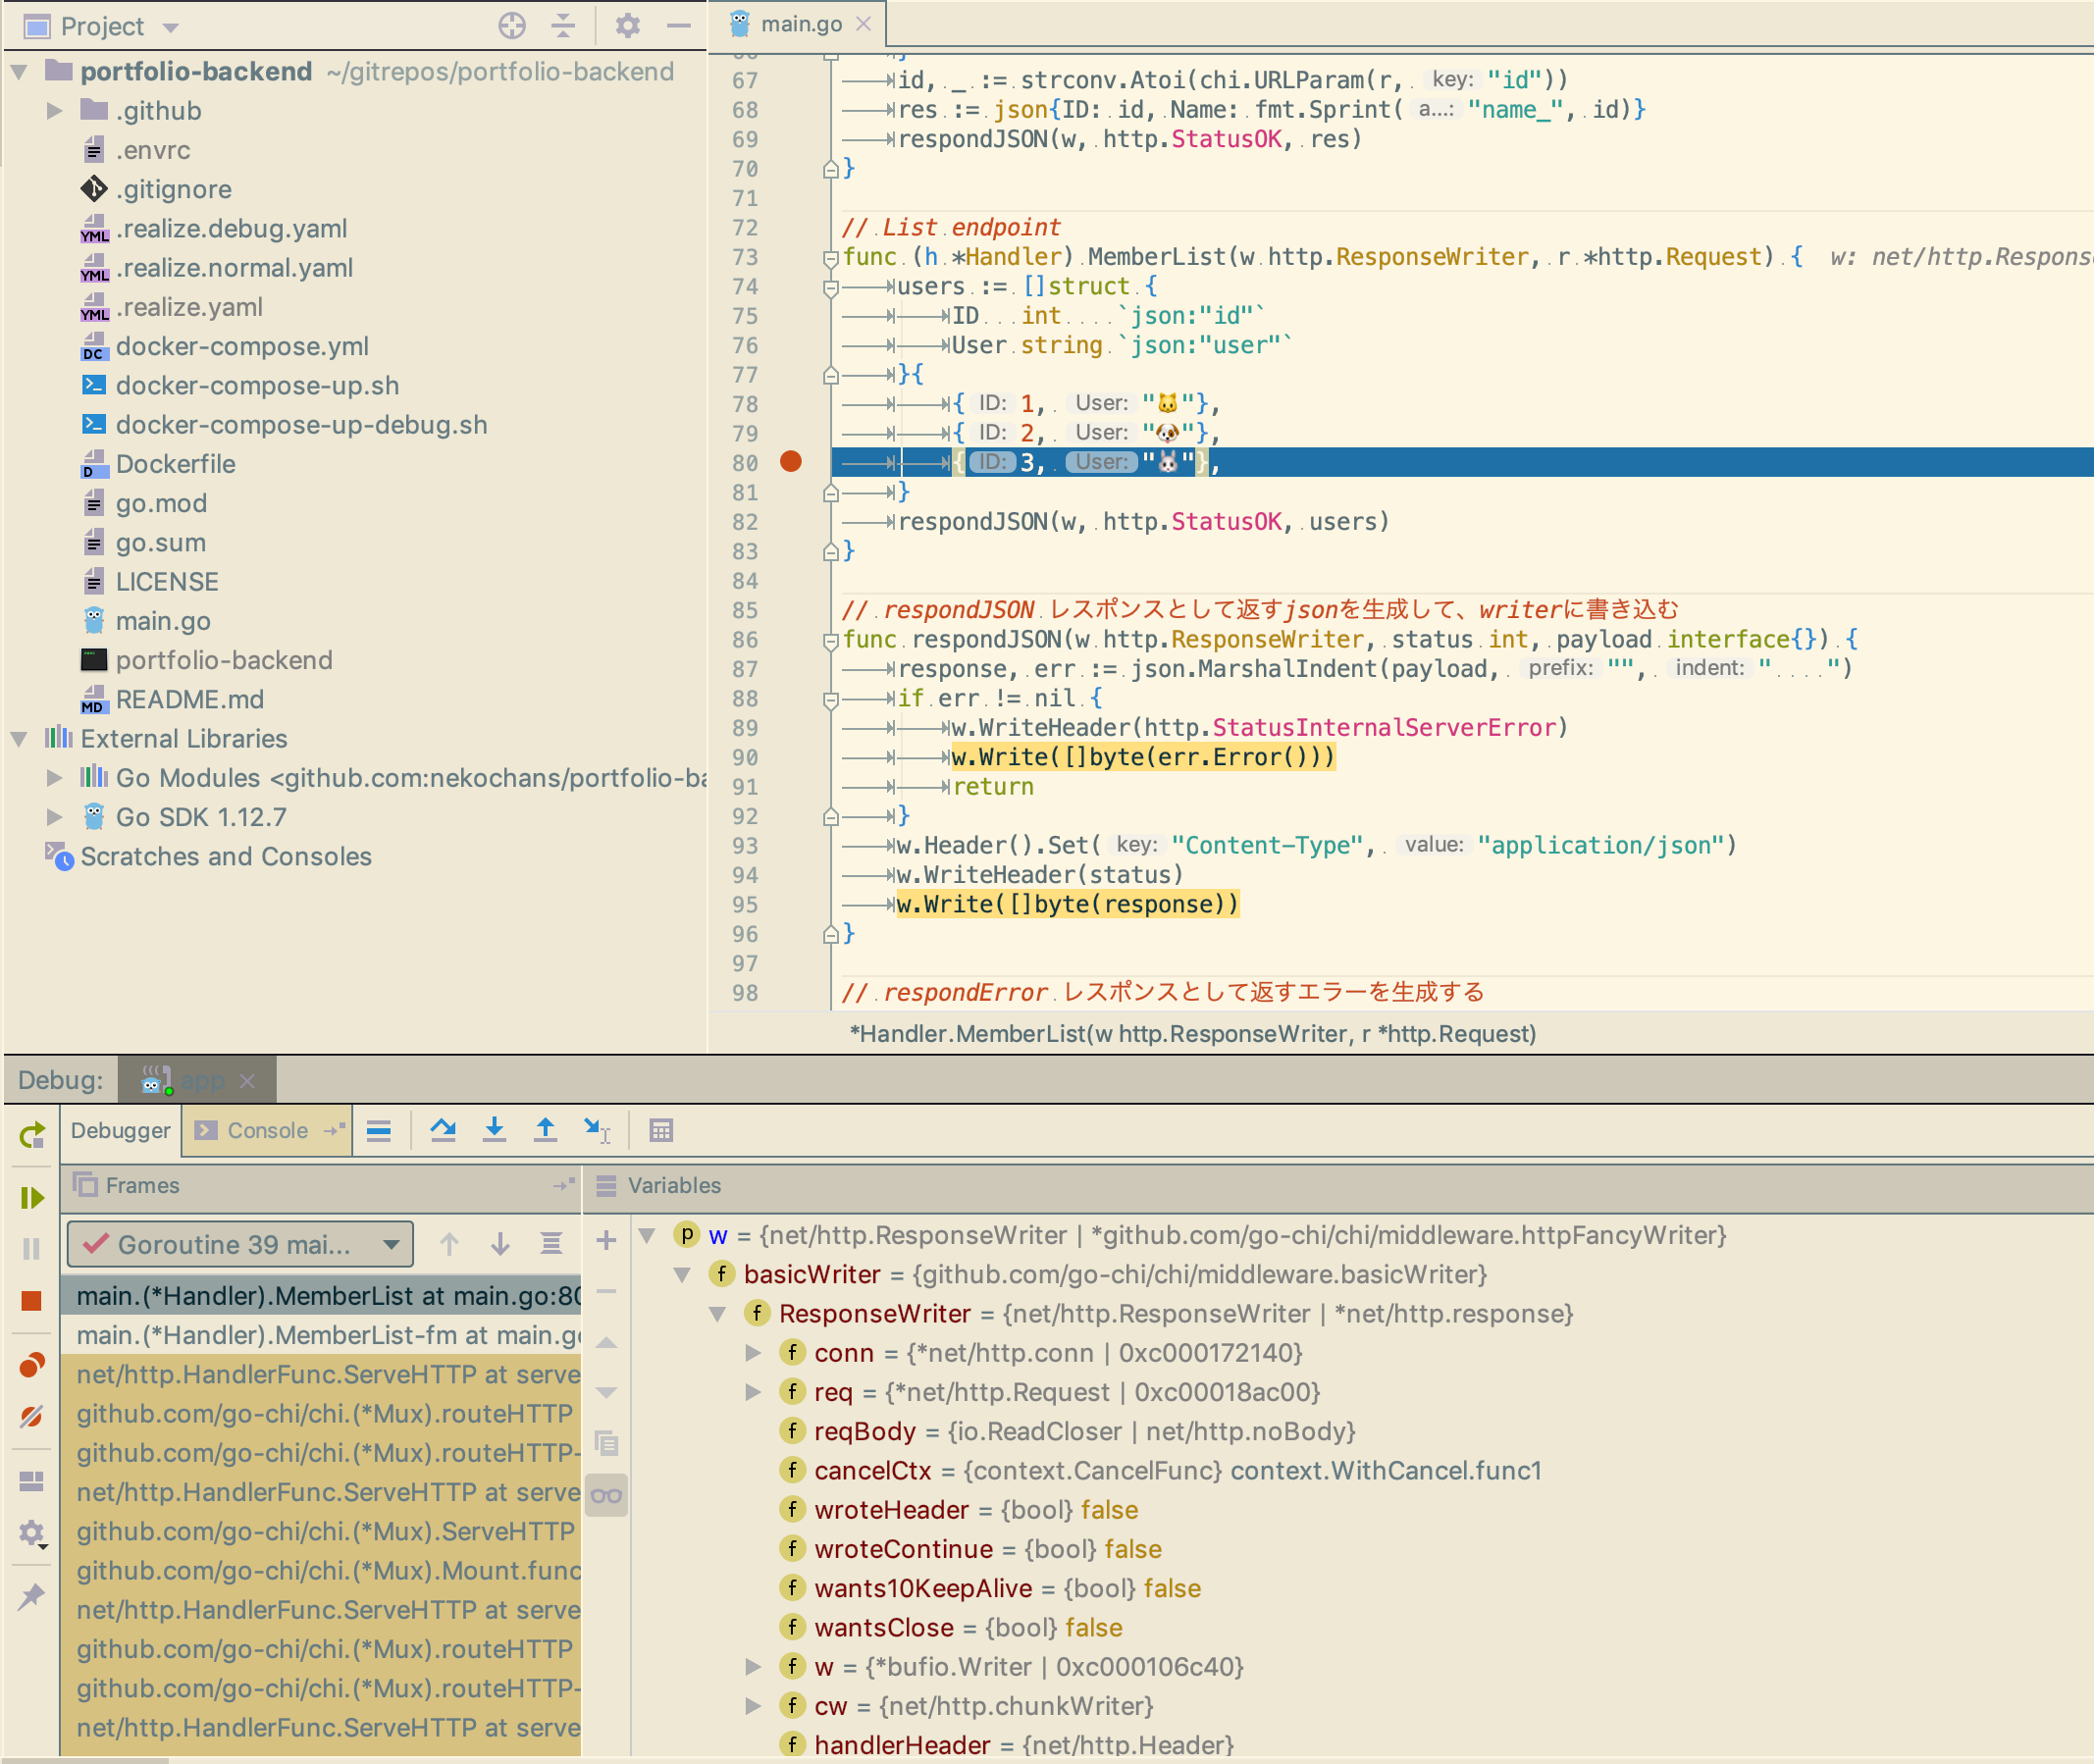Open docker-compose.yml in the project tree

click(x=241, y=346)
